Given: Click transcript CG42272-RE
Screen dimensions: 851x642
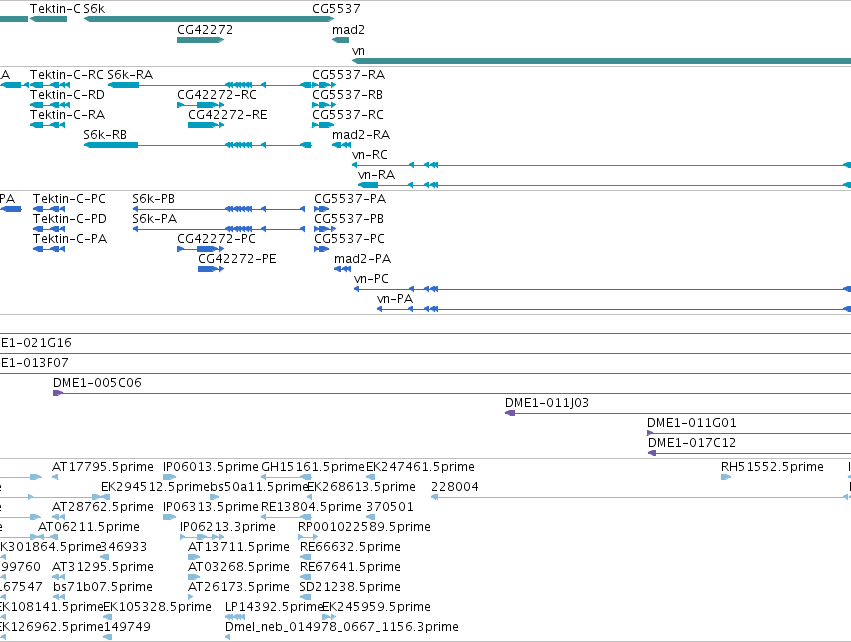Looking at the screenshot, I should pos(206,125).
